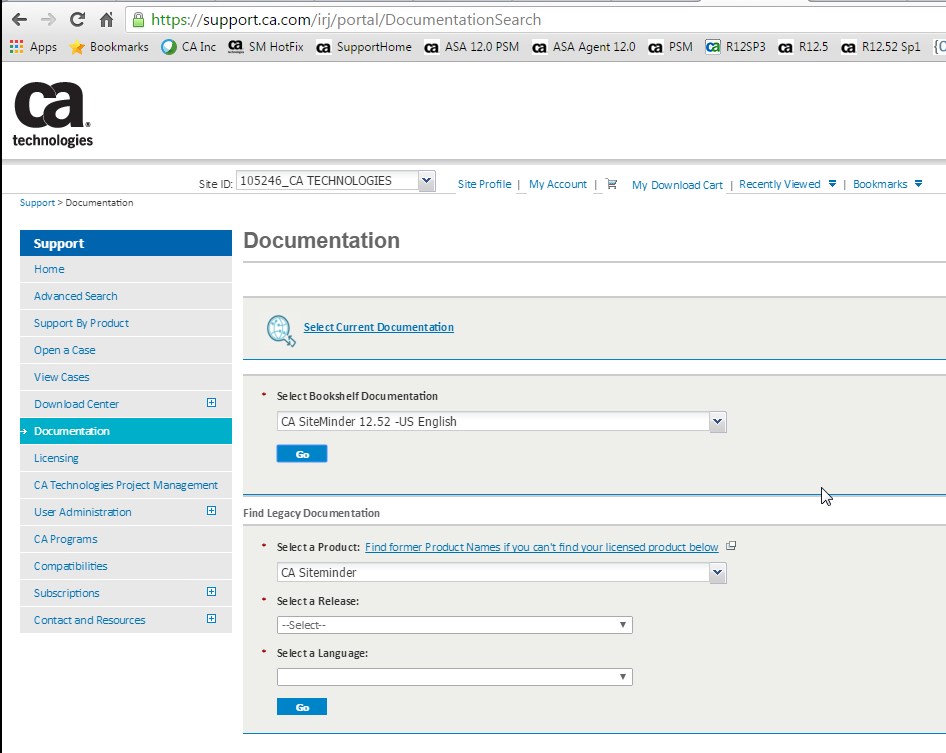Screen dimensions: 946x753
Task: Open the Bookshelf Documentation dropdown
Action: pos(717,421)
